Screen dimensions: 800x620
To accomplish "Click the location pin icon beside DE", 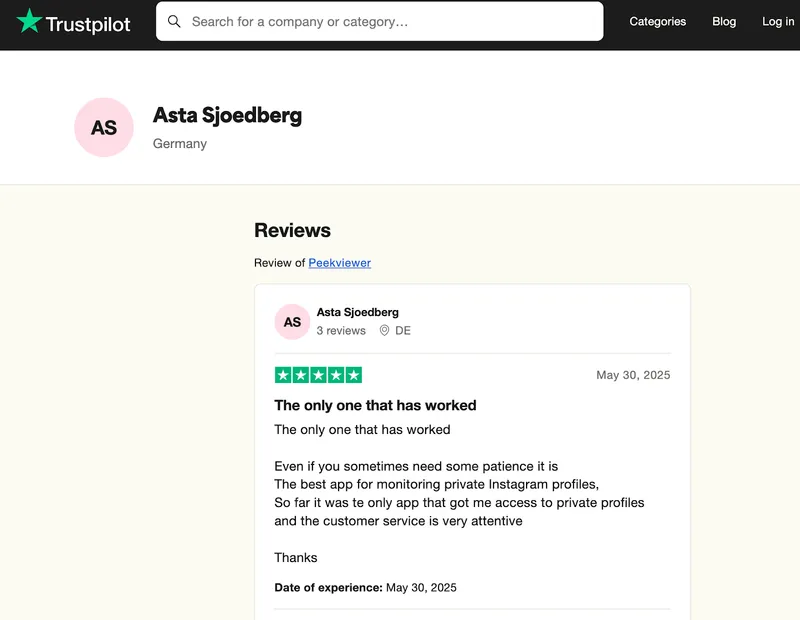I will click(384, 331).
